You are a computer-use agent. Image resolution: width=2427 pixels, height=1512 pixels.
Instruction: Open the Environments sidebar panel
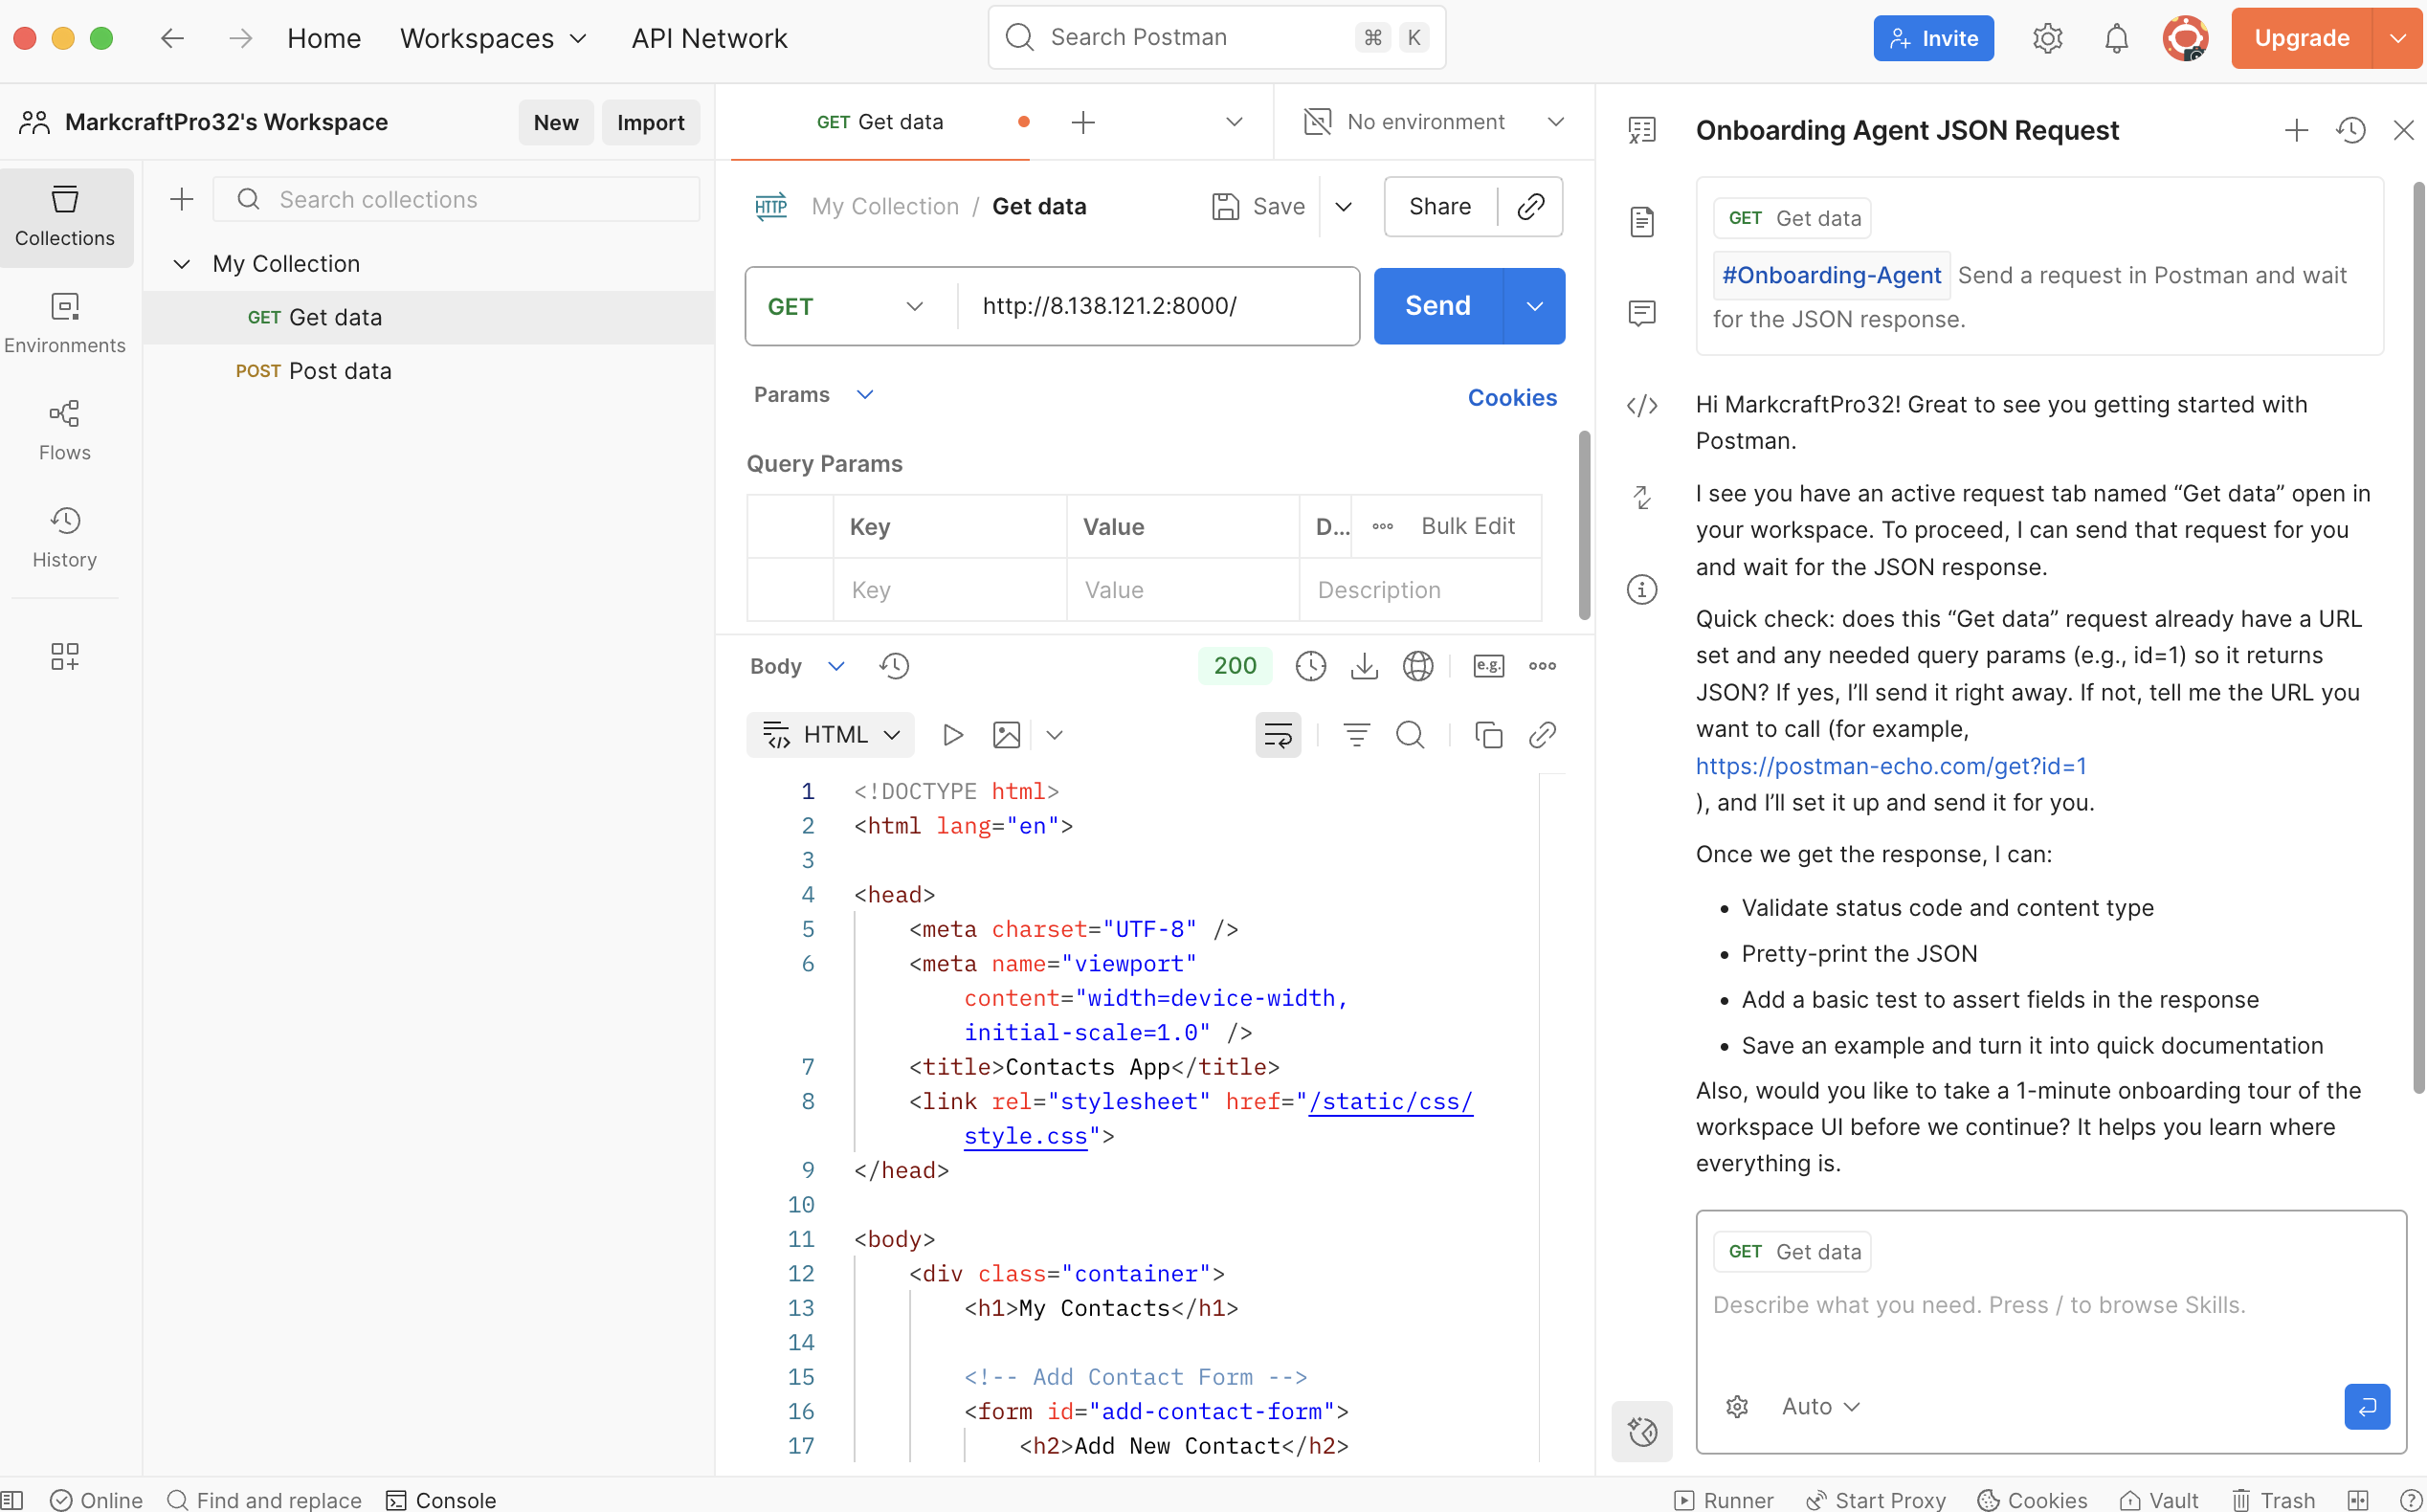click(x=65, y=324)
